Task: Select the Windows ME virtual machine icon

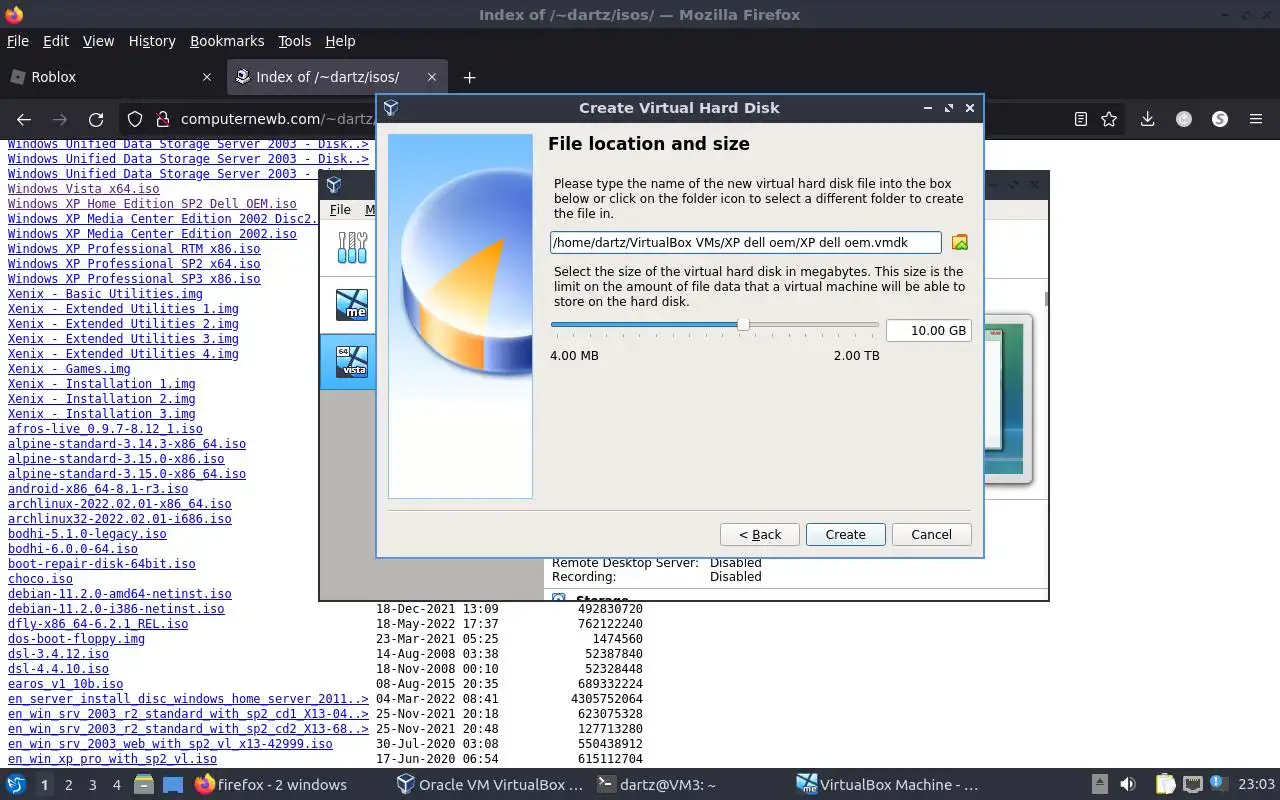Action: [352, 304]
